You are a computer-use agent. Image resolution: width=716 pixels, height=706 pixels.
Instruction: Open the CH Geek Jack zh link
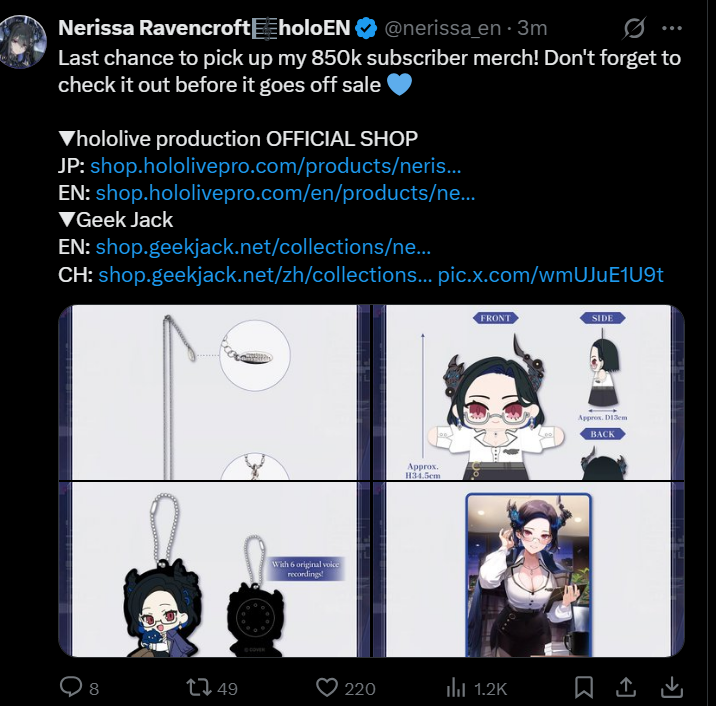[265, 274]
